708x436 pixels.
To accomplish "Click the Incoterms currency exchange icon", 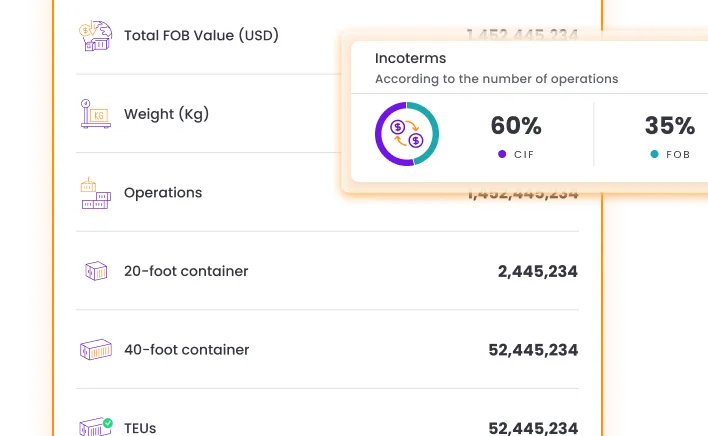I will 407,135.
